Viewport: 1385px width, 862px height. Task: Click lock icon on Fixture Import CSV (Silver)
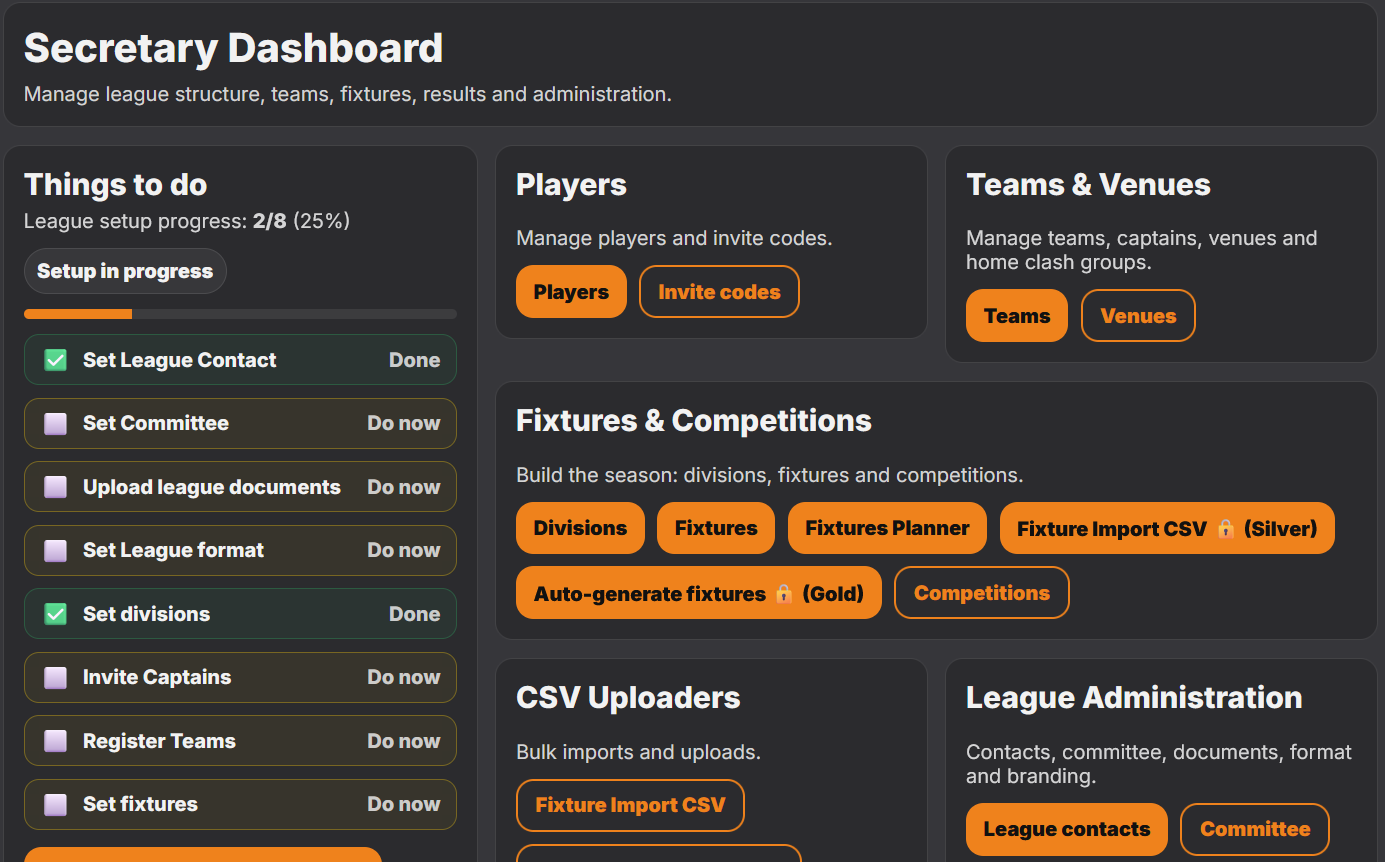pos(1226,529)
